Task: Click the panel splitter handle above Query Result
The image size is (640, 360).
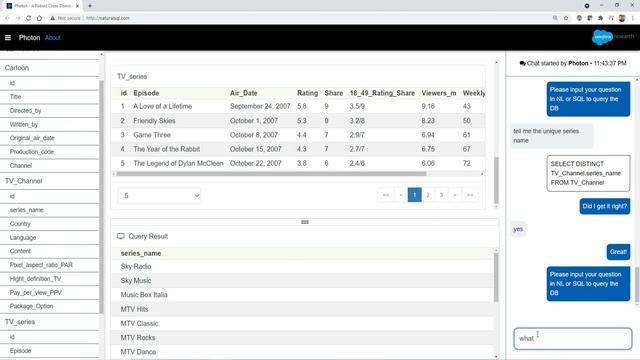Action: click(x=304, y=222)
